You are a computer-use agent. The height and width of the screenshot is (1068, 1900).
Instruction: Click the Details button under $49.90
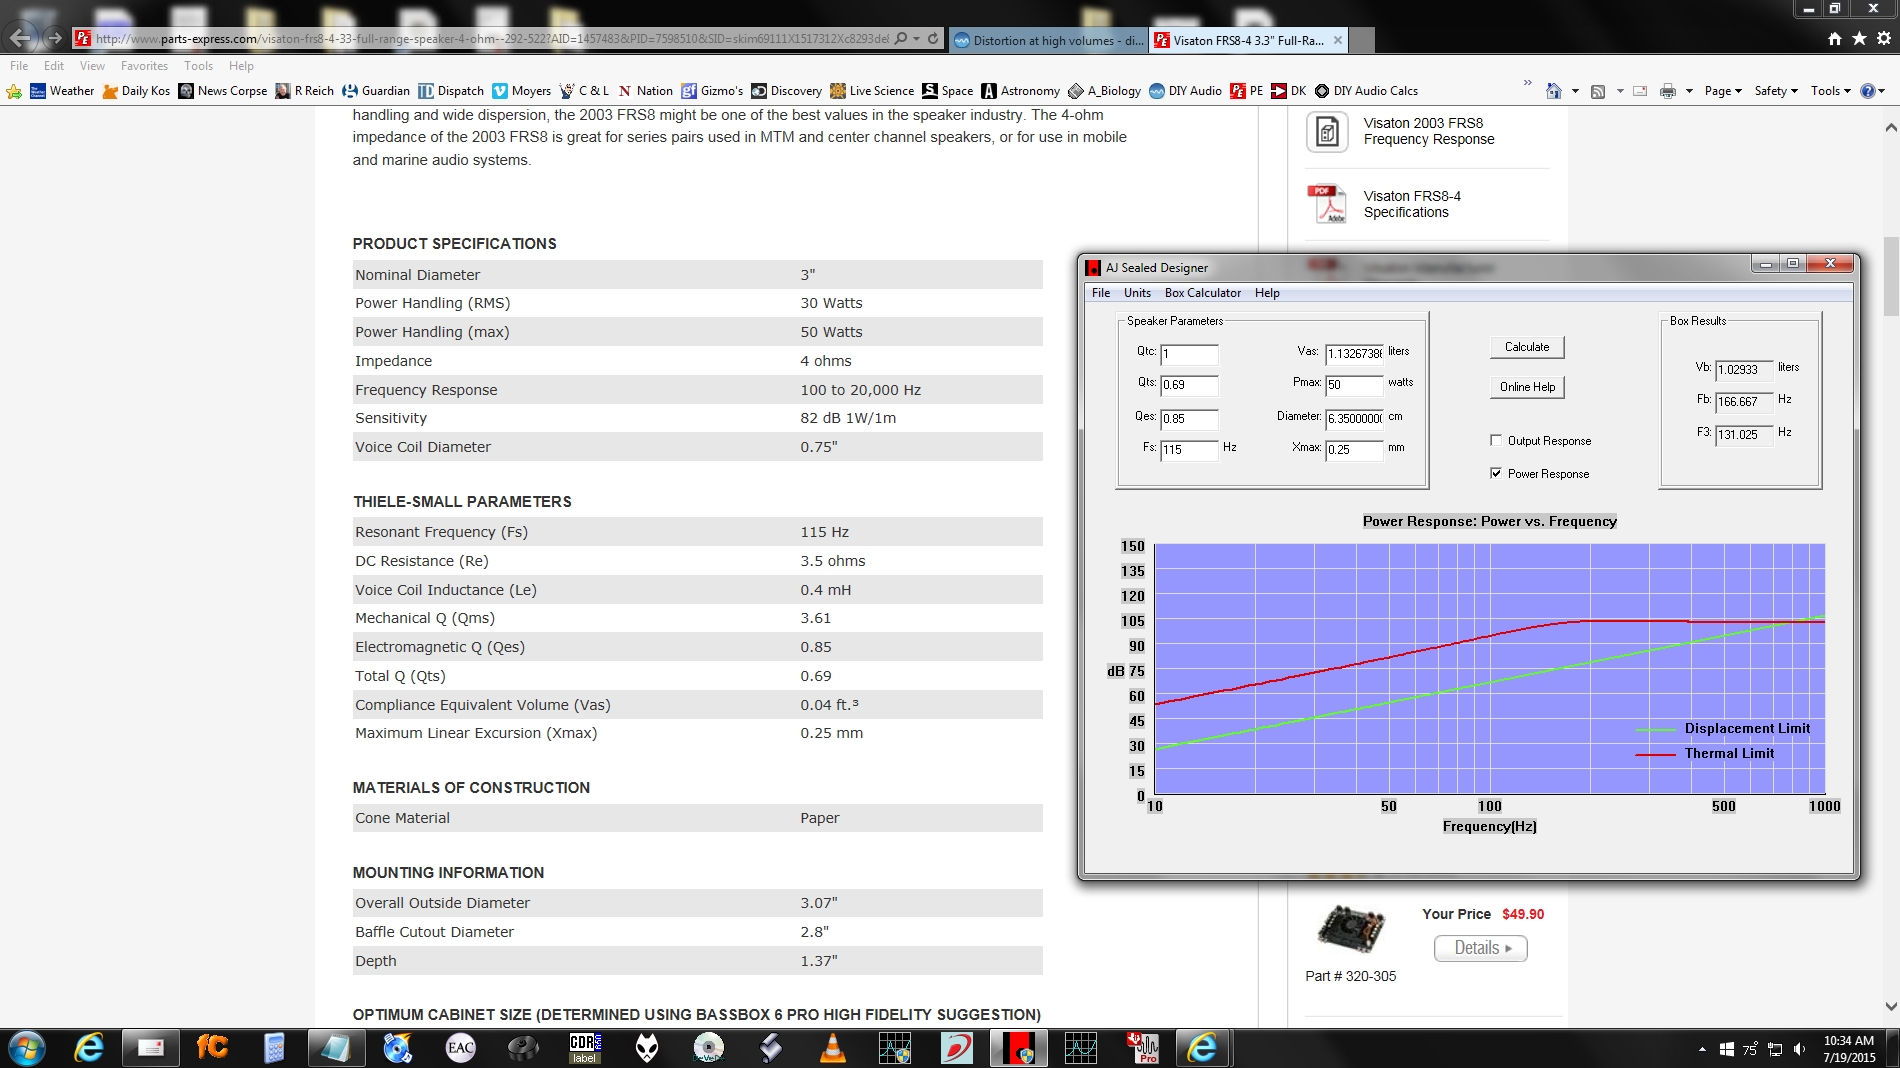coord(1481,948)
